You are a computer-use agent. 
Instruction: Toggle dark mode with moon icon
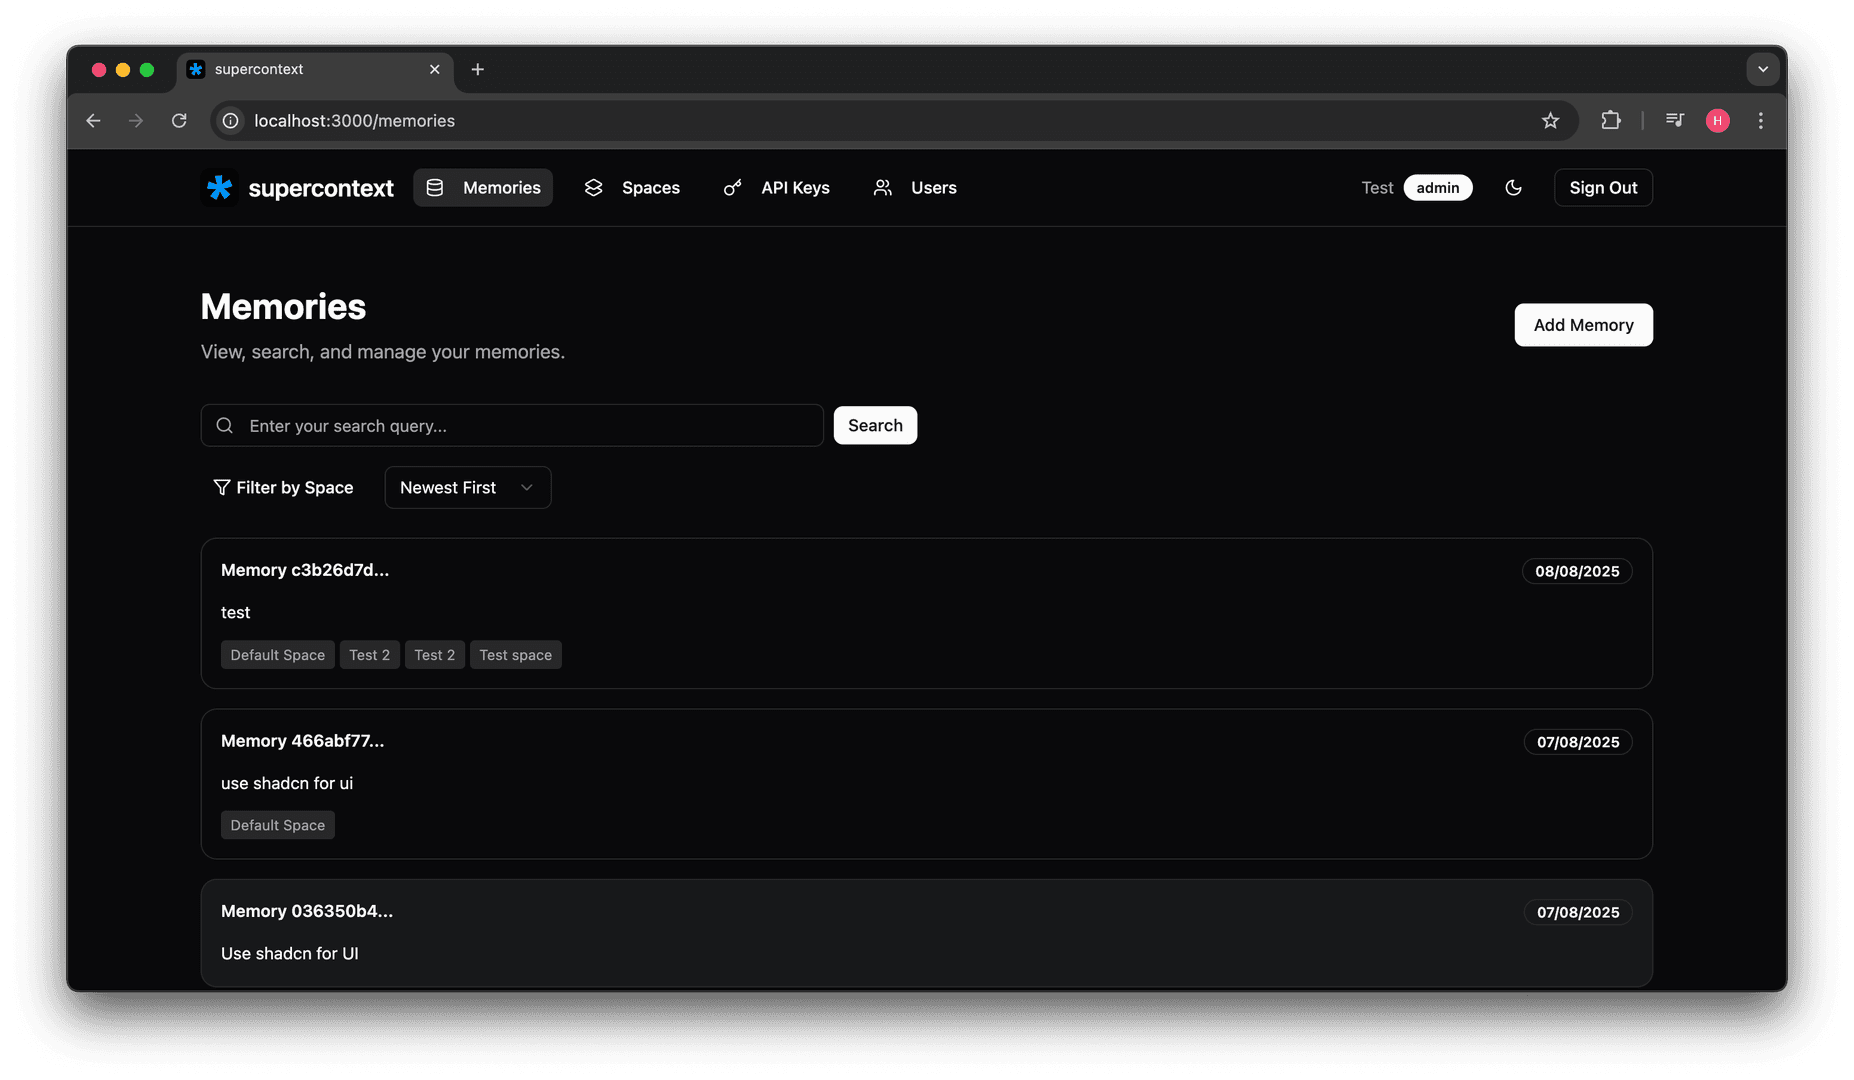click(x=1513, y=188)
